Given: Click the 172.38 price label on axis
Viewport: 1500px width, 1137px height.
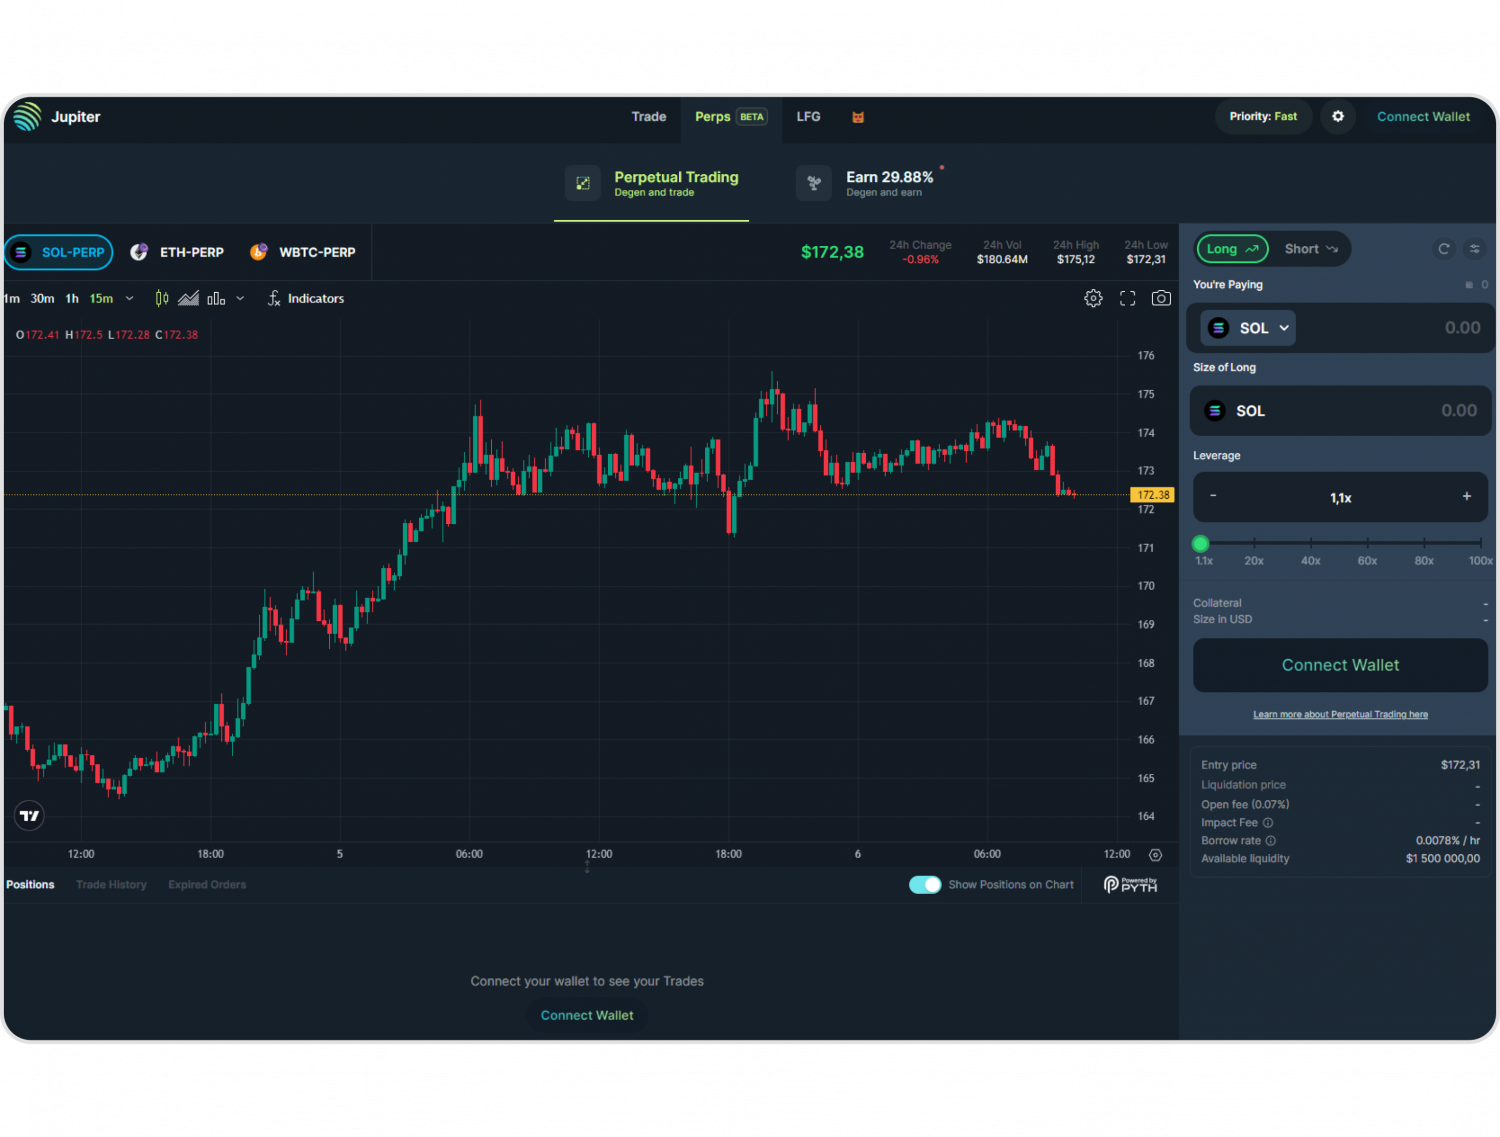Looking at the screenshot, I should [x=1153, y=495].
